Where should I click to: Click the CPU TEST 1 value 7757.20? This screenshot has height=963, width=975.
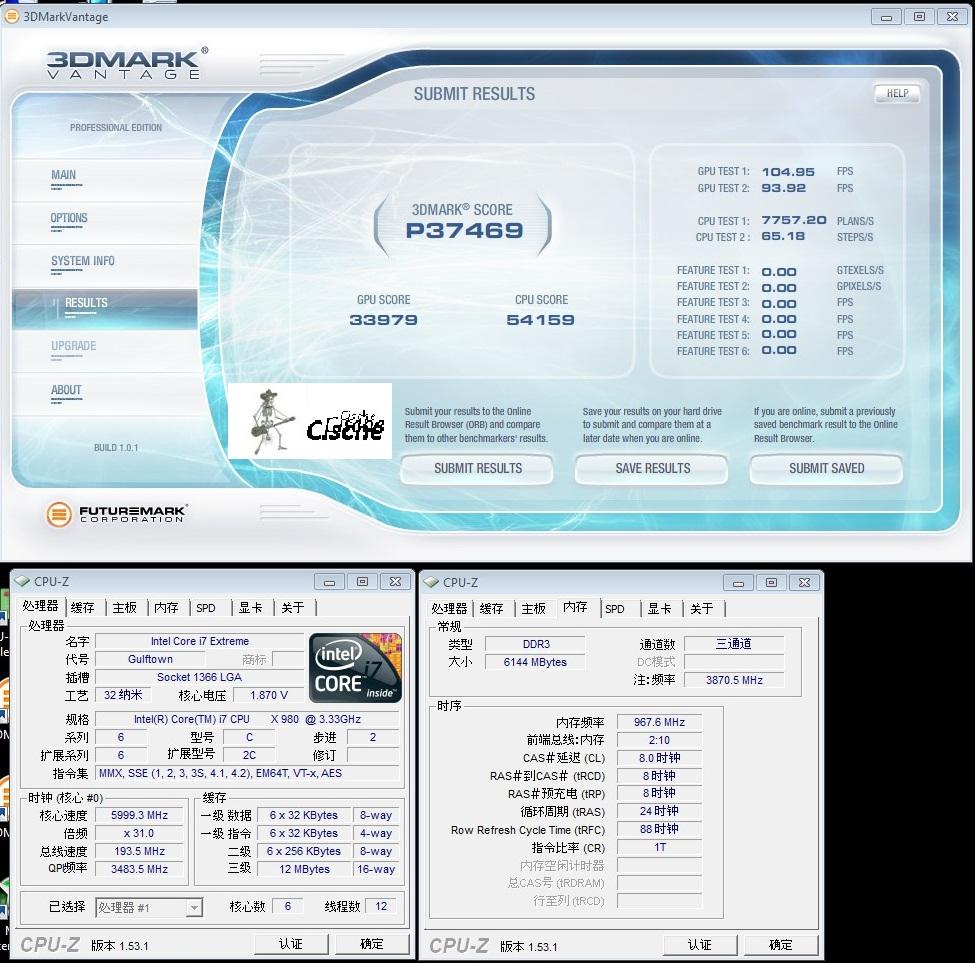(793, 221)
